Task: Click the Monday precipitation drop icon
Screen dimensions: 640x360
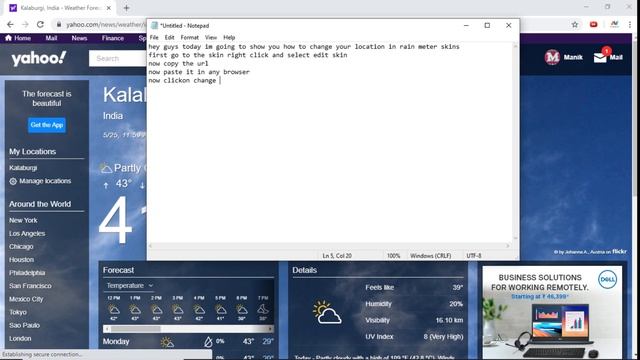Action: pos(208,342)
